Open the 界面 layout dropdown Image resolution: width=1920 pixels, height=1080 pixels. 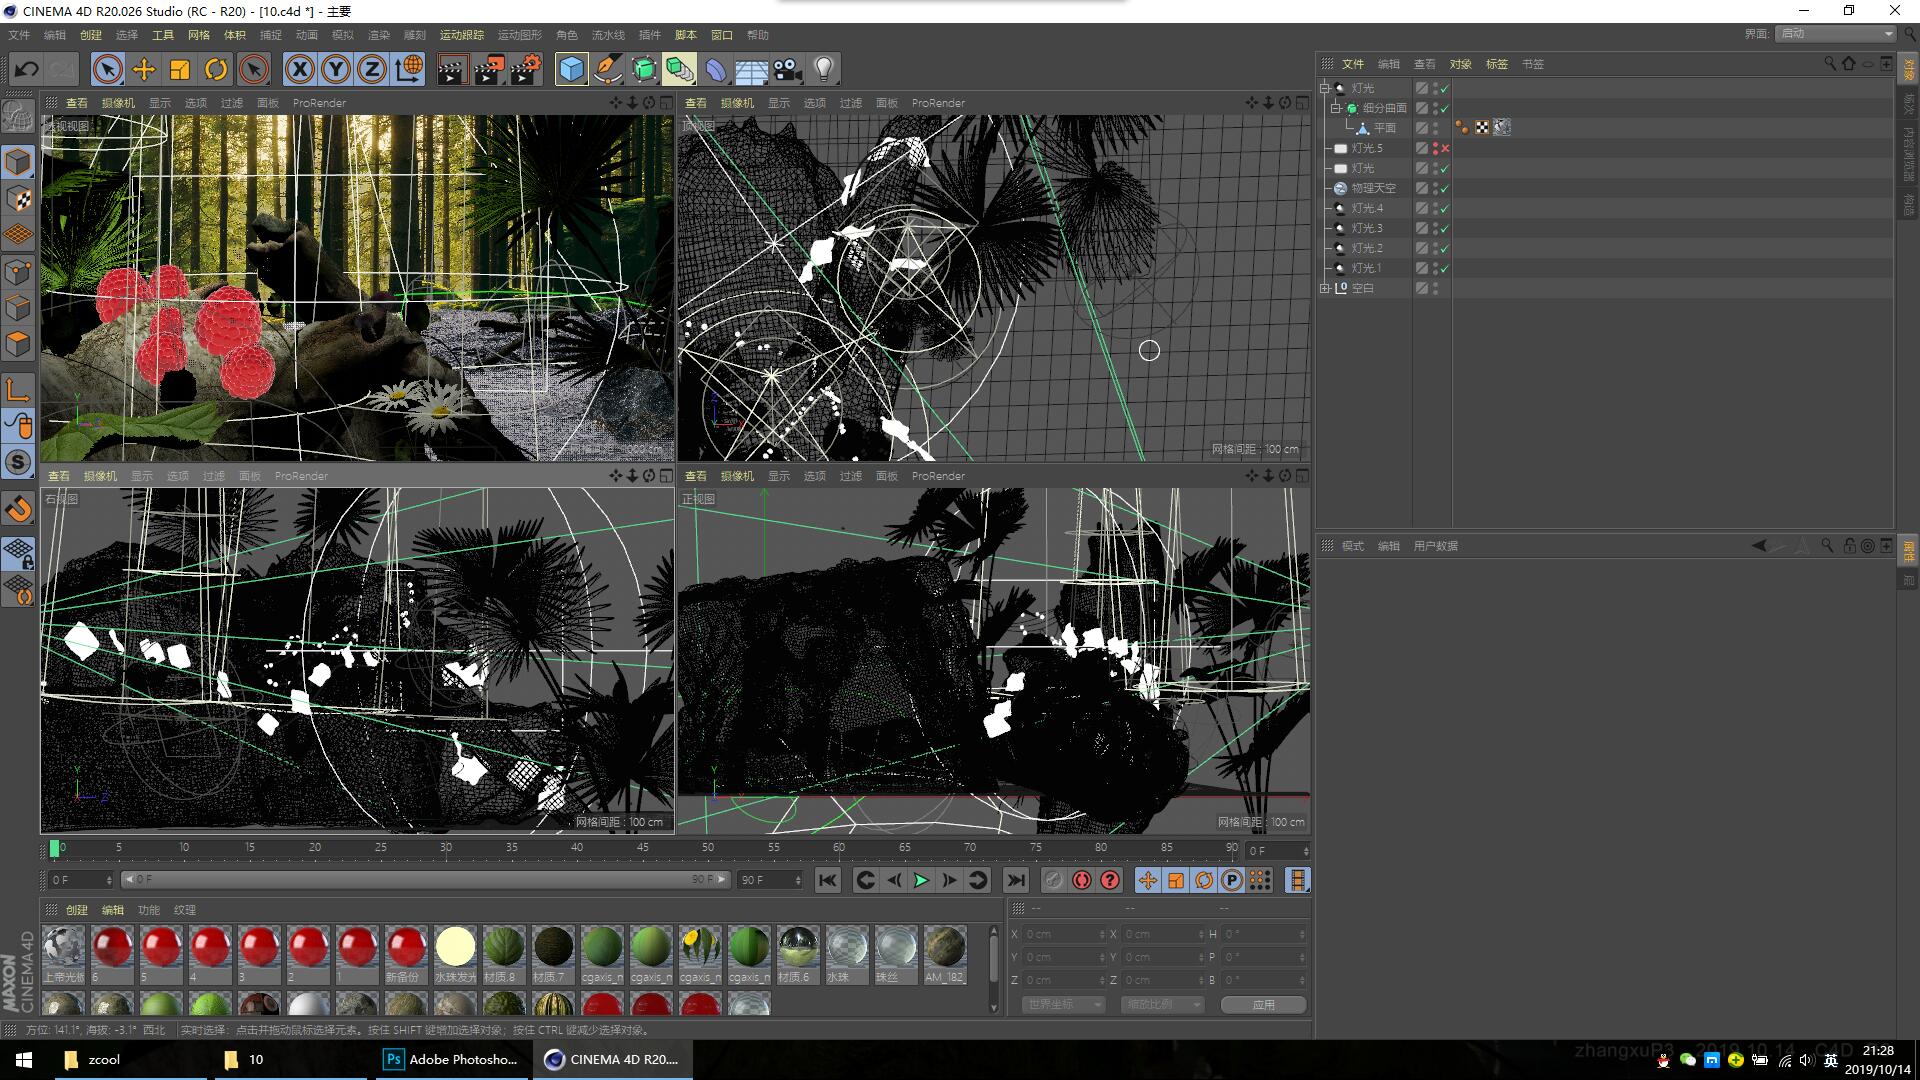point(1836,34)
